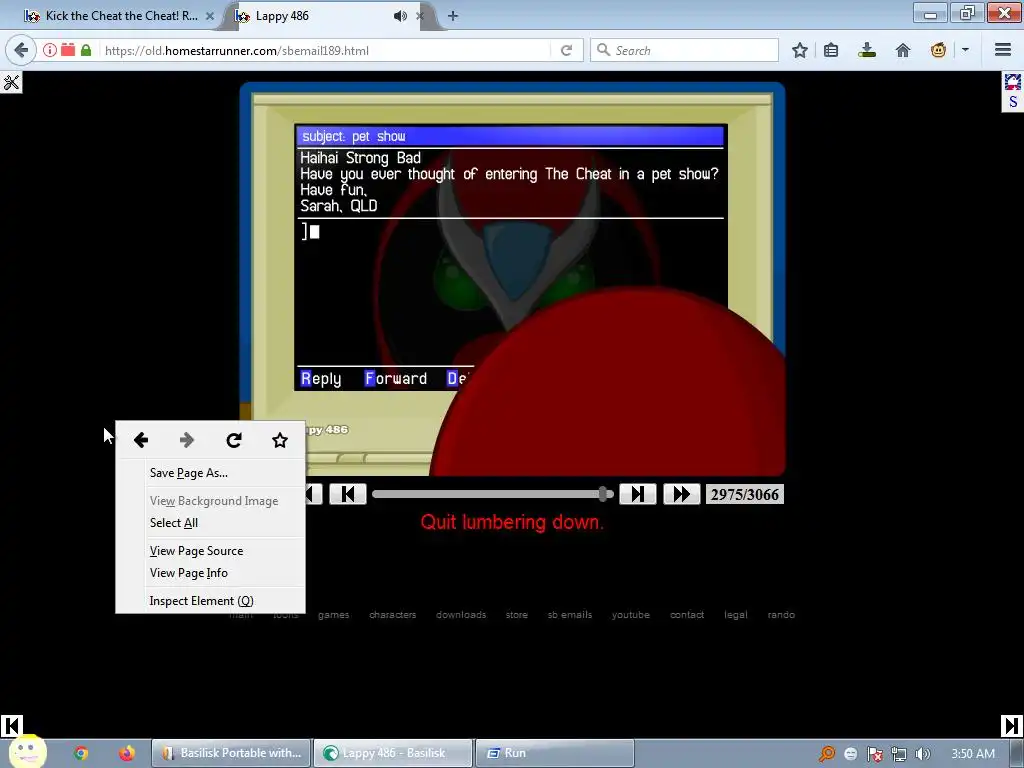This screenshot has height=768, width=1024.
Task: Close the Kick the Cheat tab
Action: (210, 16)
